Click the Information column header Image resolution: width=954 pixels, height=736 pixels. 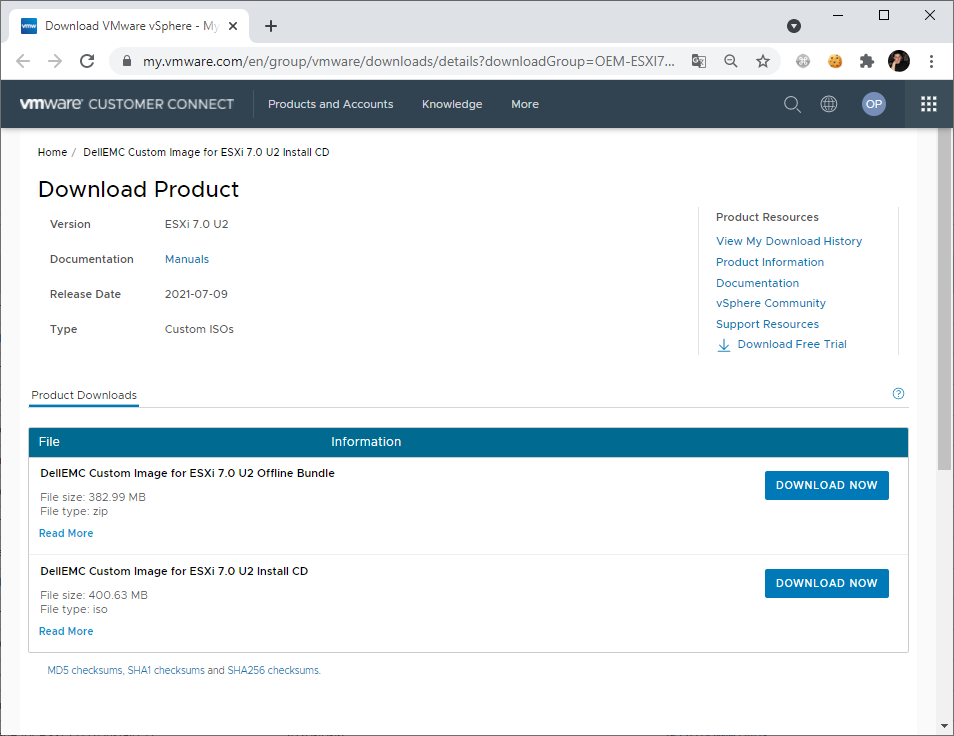[x=366, y=442]
